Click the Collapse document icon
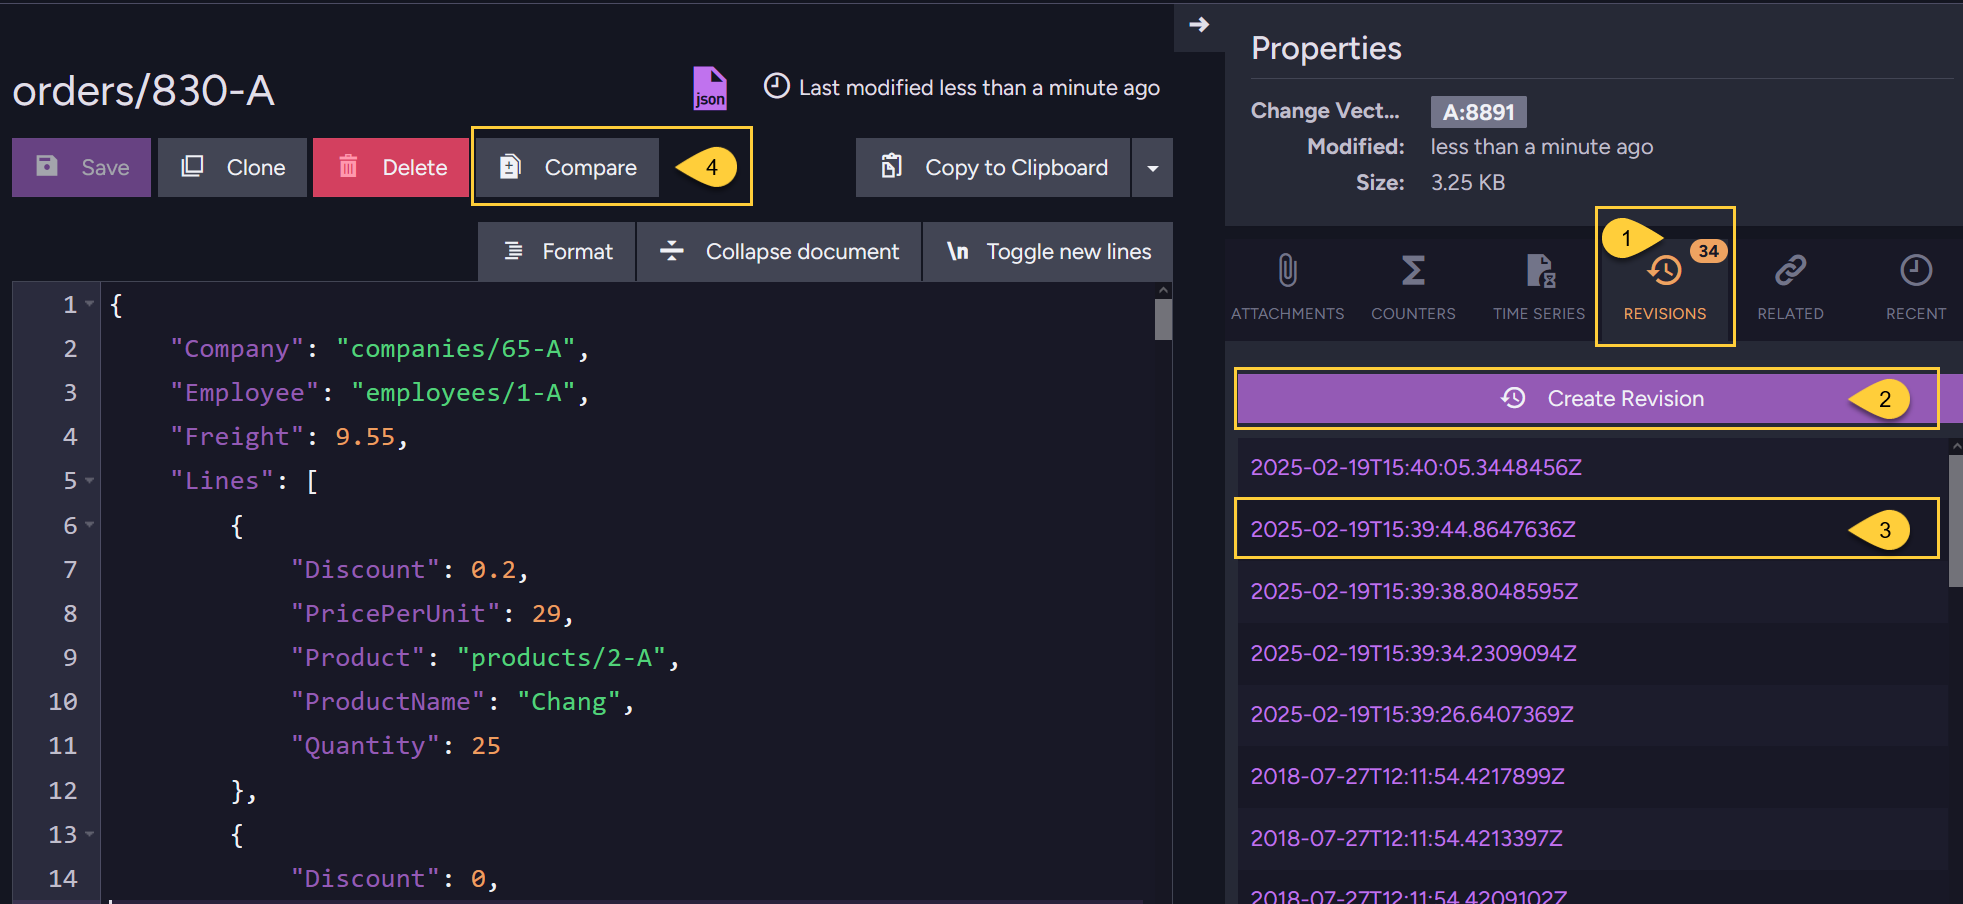Viewport: 1963px width, 904px height. pos(672,250)
